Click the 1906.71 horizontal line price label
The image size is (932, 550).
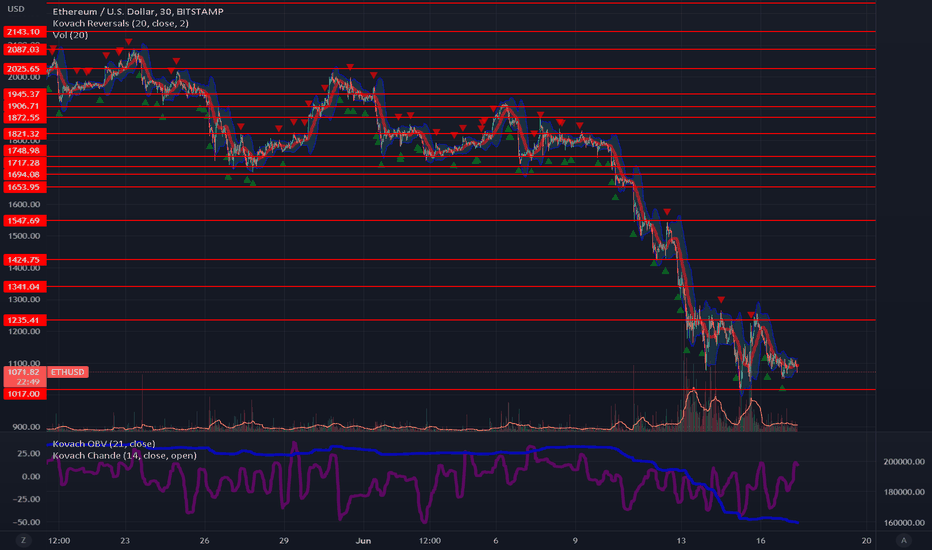(24, 106)
